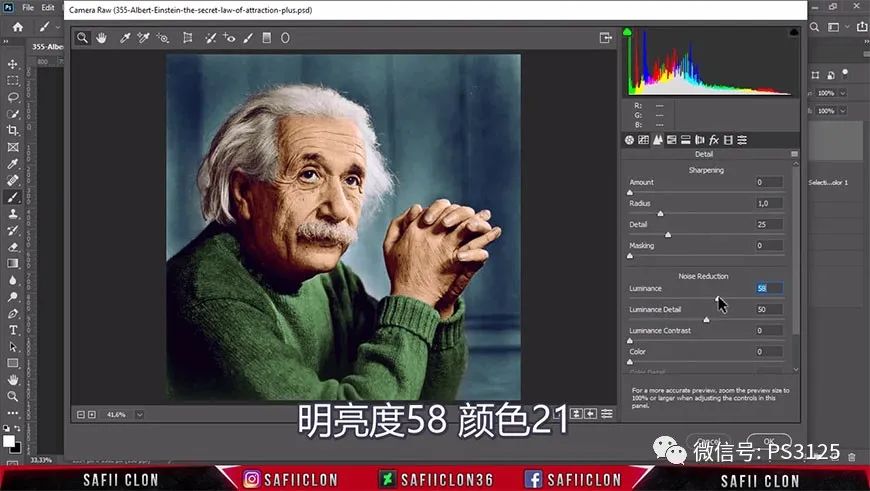Toggle shadow clipping warning in histogram

pos(627,32)
